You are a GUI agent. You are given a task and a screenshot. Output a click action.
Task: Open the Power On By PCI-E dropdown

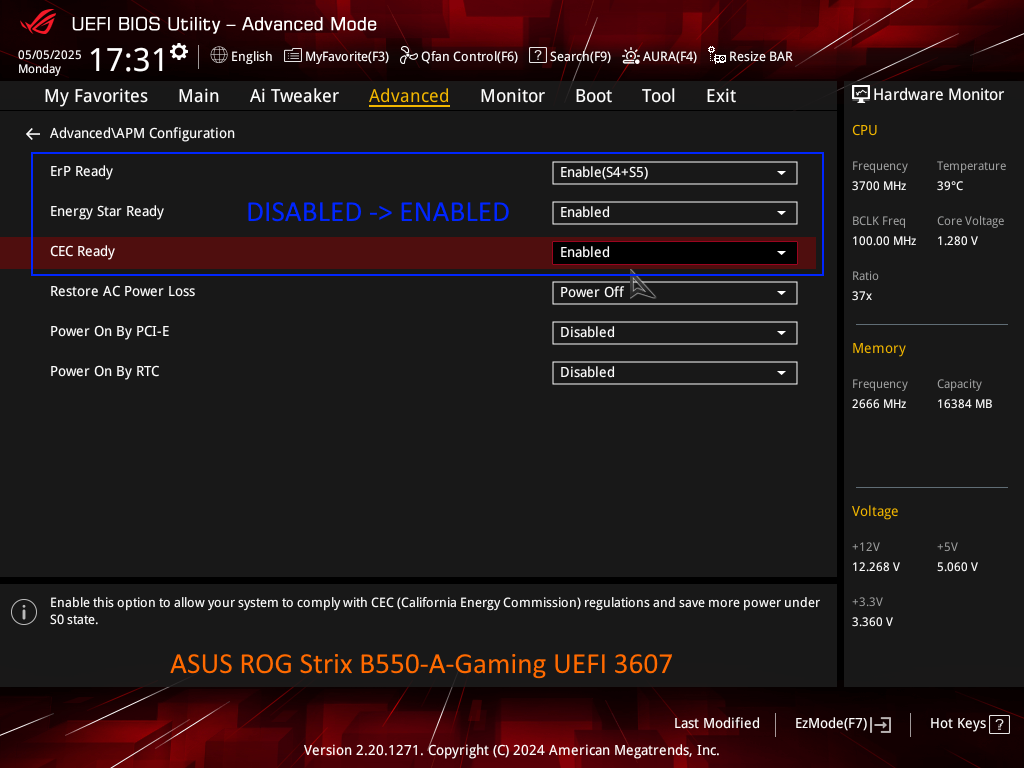click(675, 332)
